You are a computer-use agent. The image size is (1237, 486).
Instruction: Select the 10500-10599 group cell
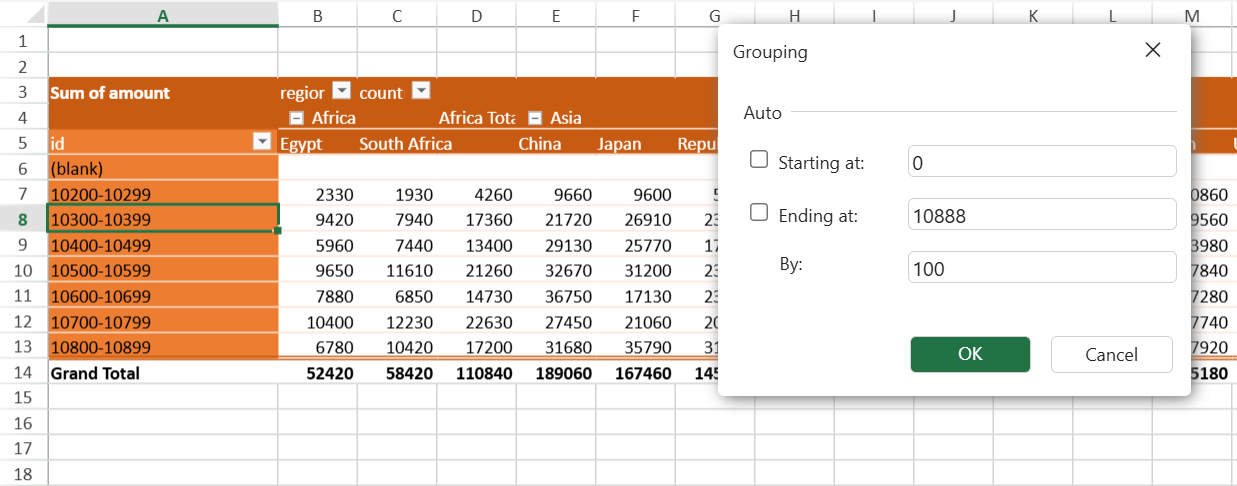[x=163, y=270]
